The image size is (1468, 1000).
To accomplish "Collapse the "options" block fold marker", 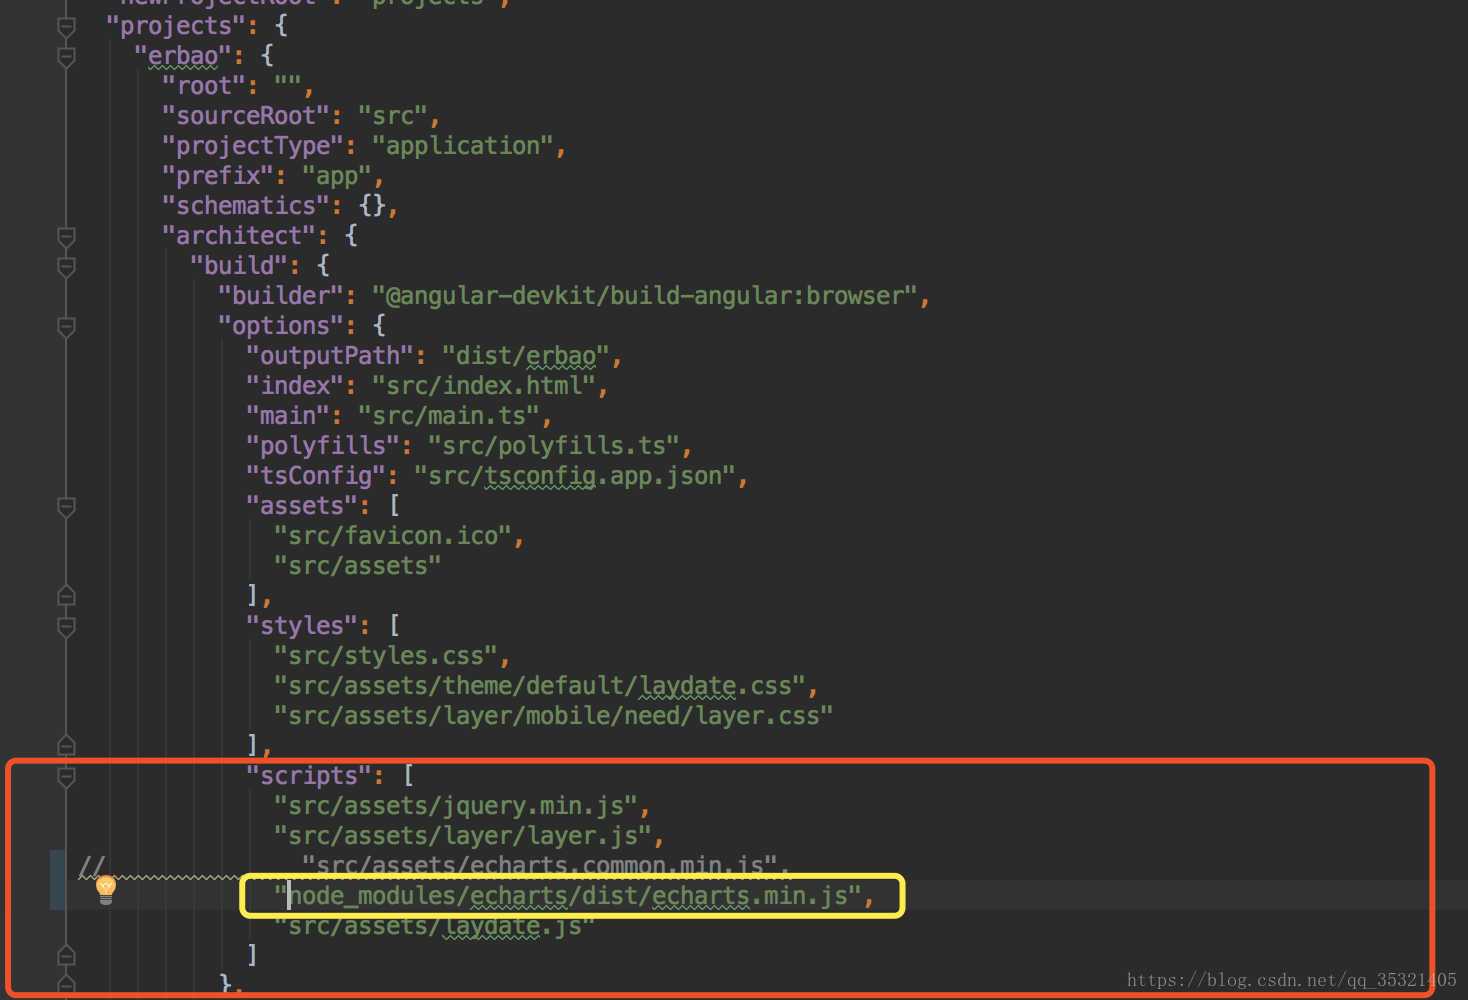I will pos(66,327).
